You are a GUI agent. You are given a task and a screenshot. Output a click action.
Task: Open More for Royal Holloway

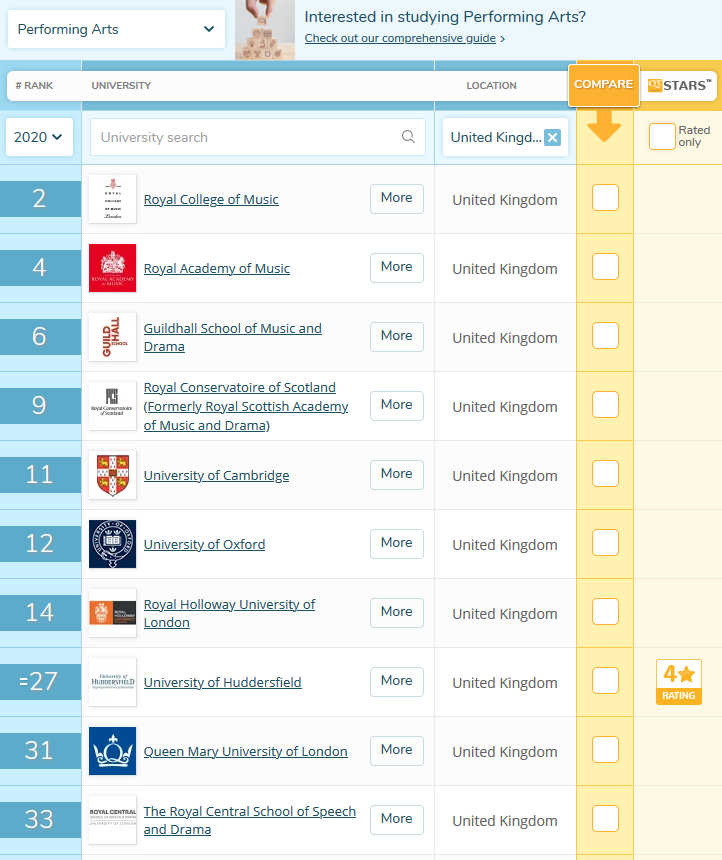tap(397, 612)
